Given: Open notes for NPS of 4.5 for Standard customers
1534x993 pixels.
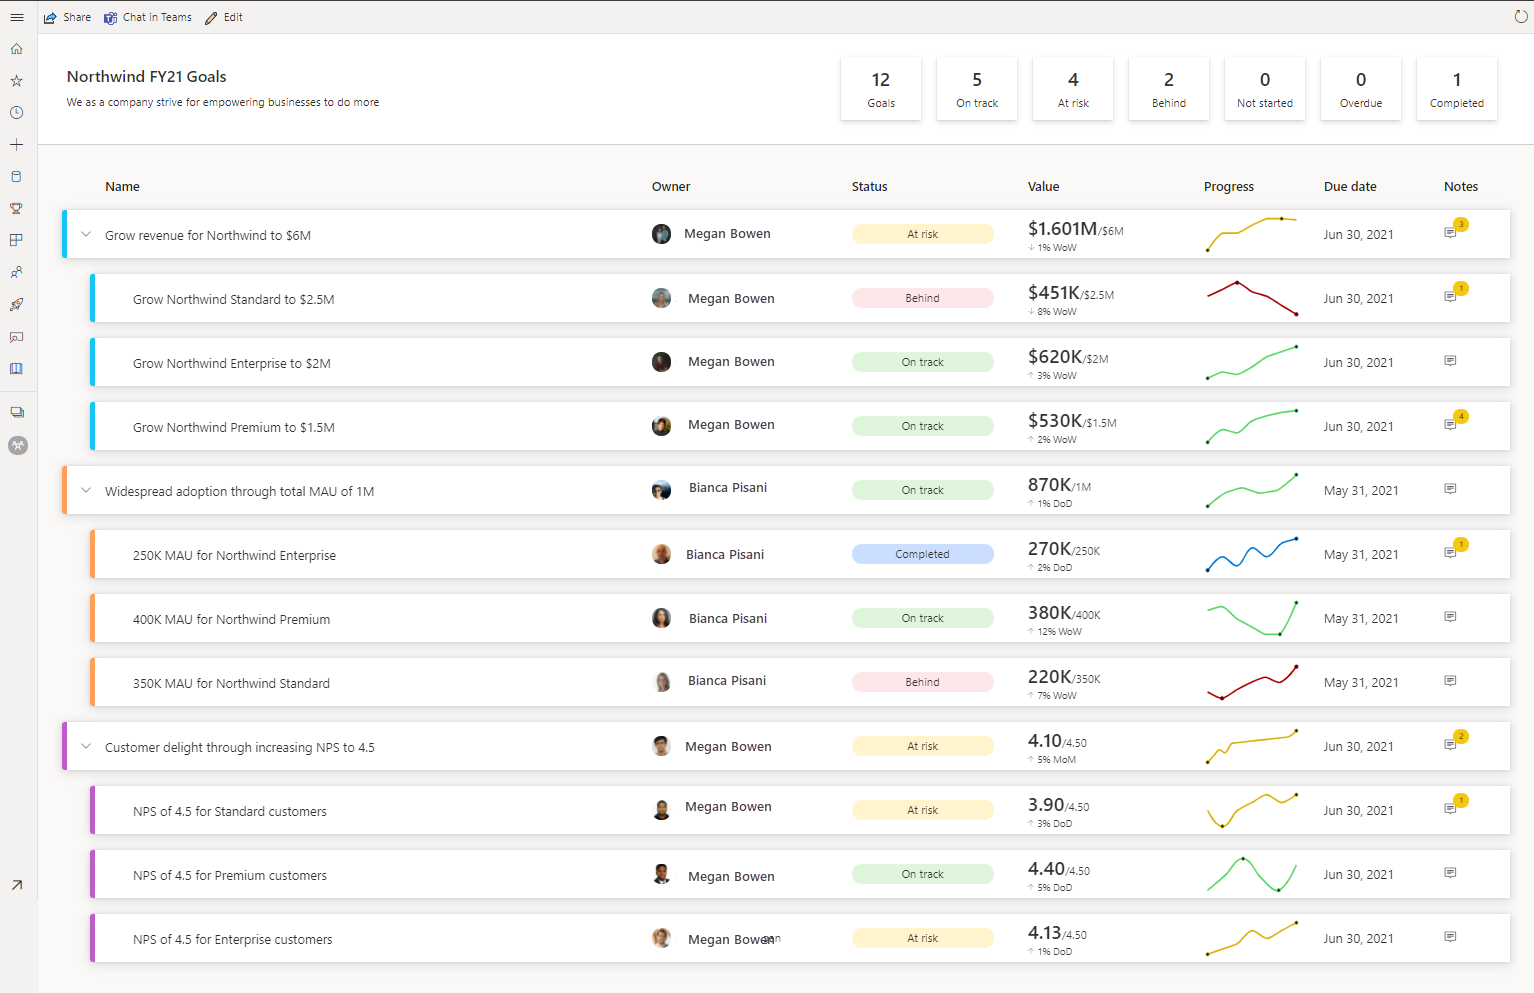Looking at the screenshot, I should pos(1451,809).
